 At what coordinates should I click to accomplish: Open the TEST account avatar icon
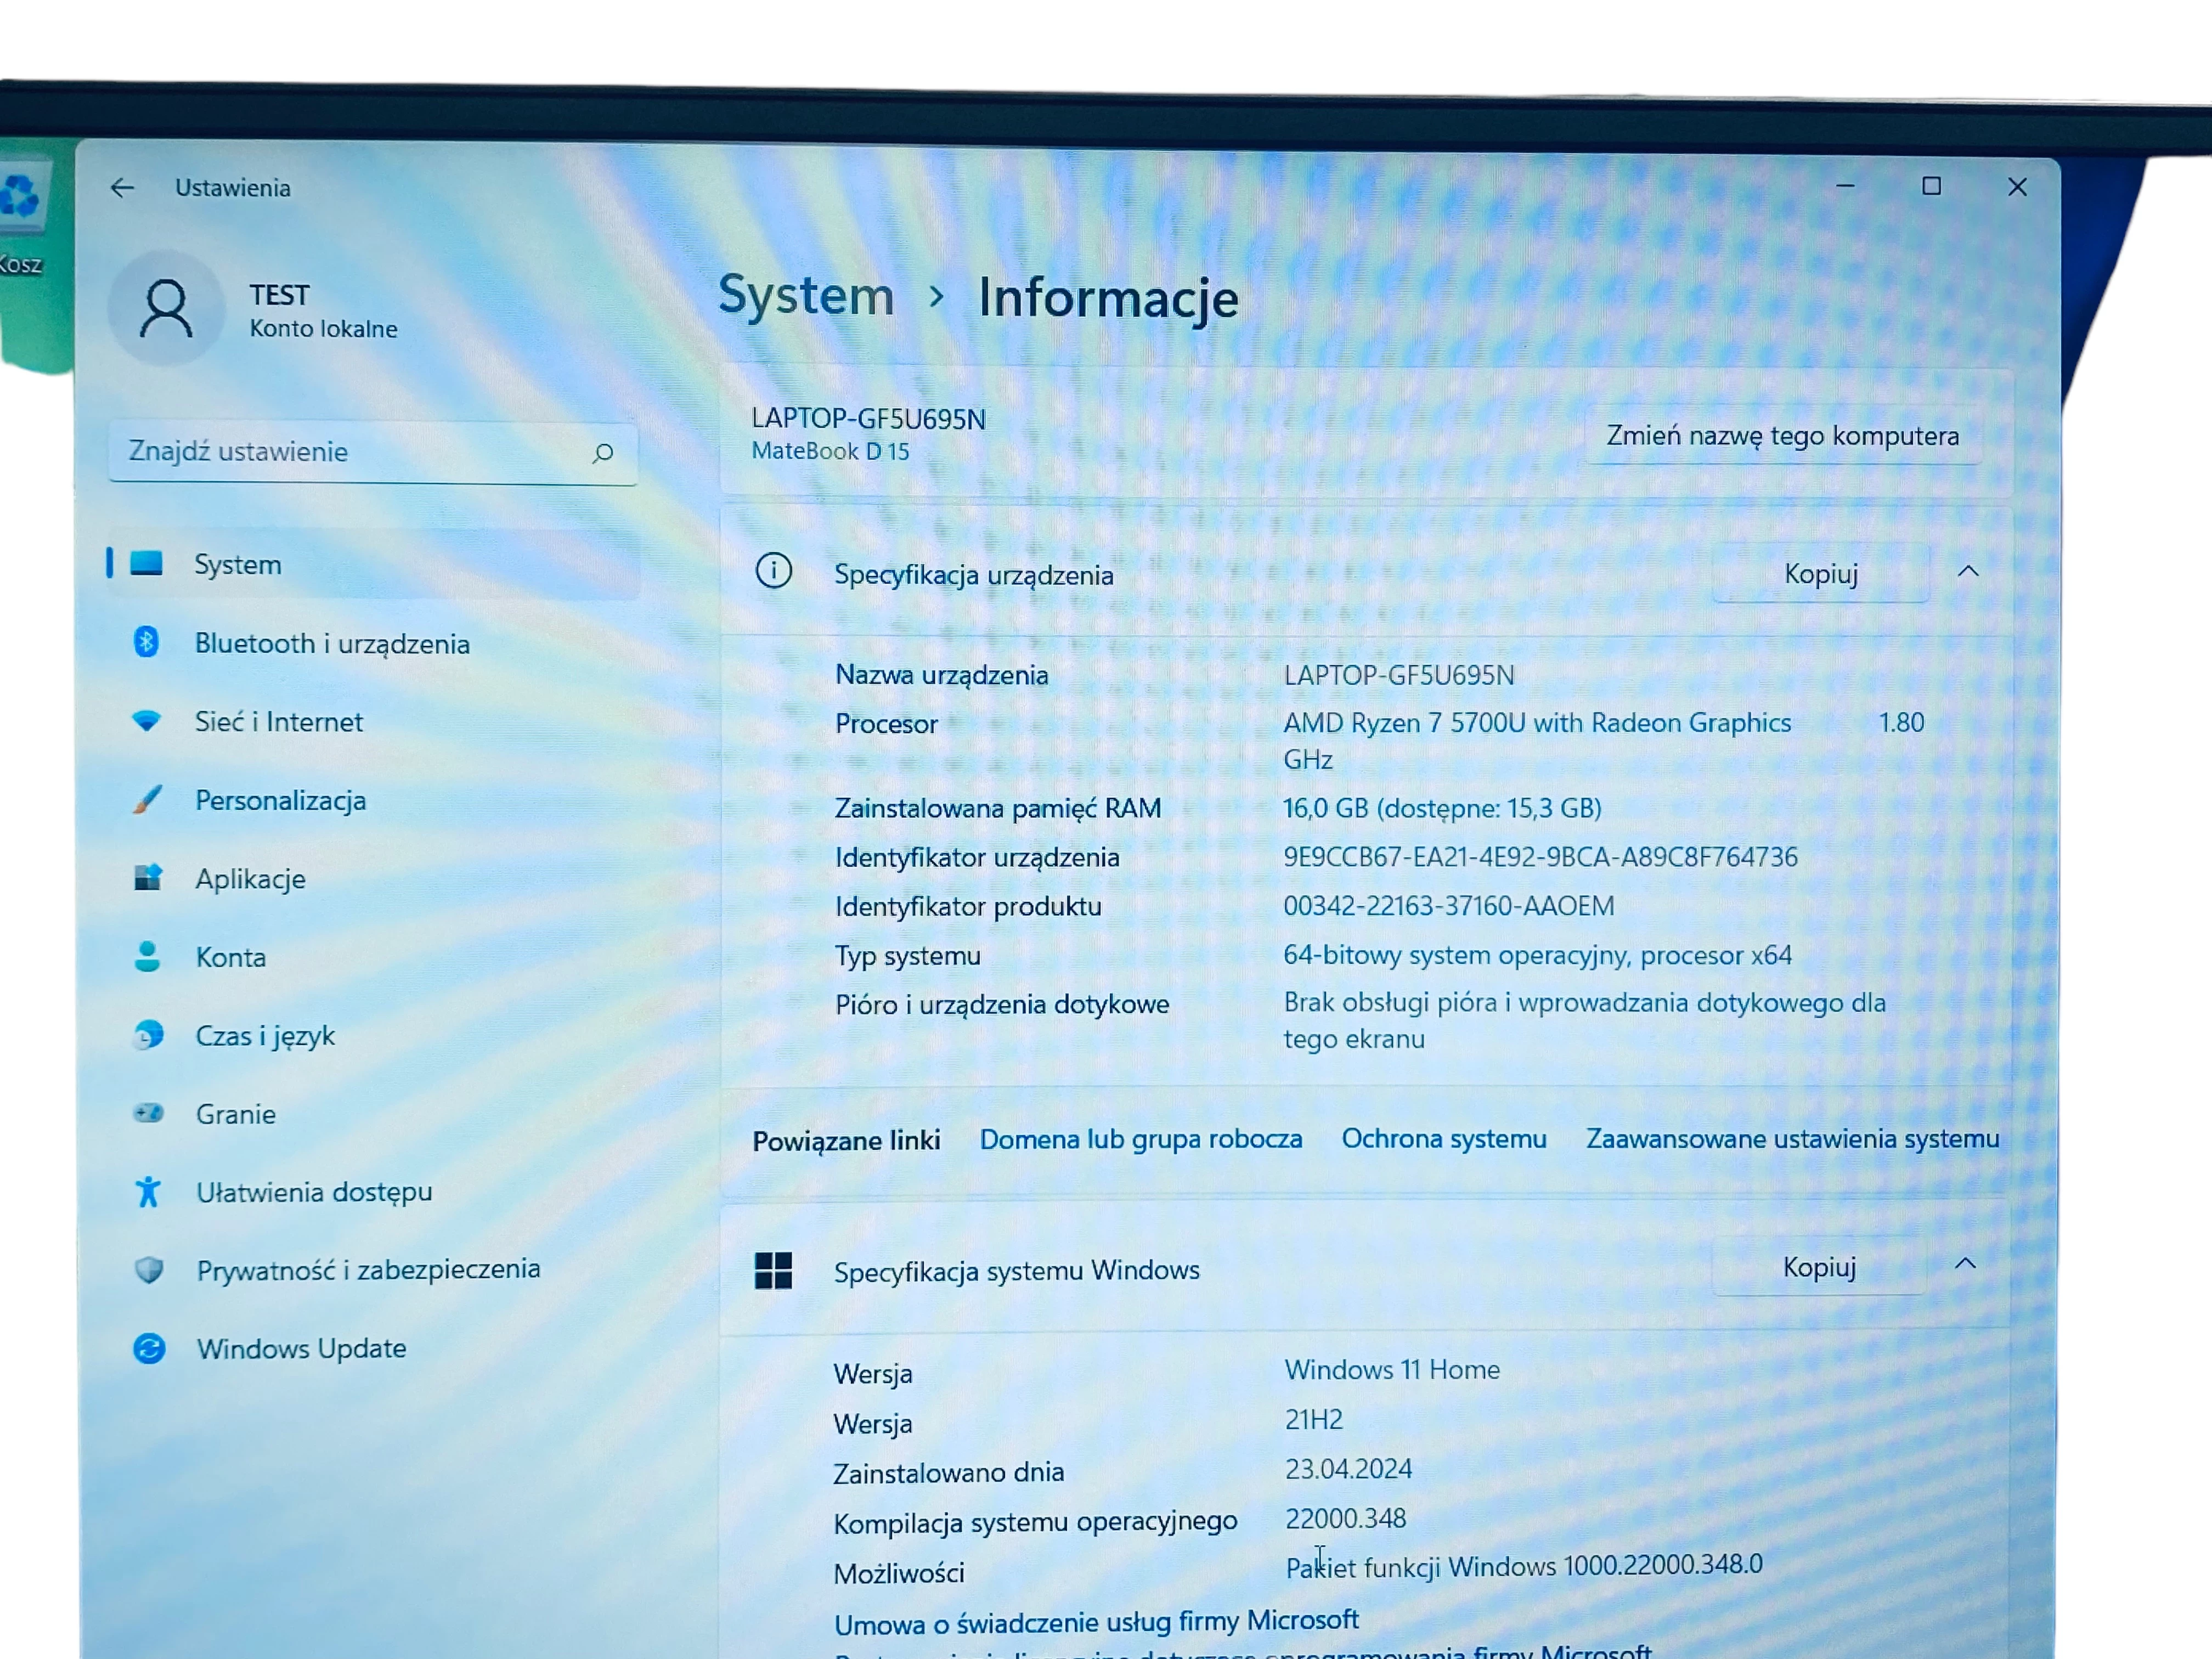(166, 308)
